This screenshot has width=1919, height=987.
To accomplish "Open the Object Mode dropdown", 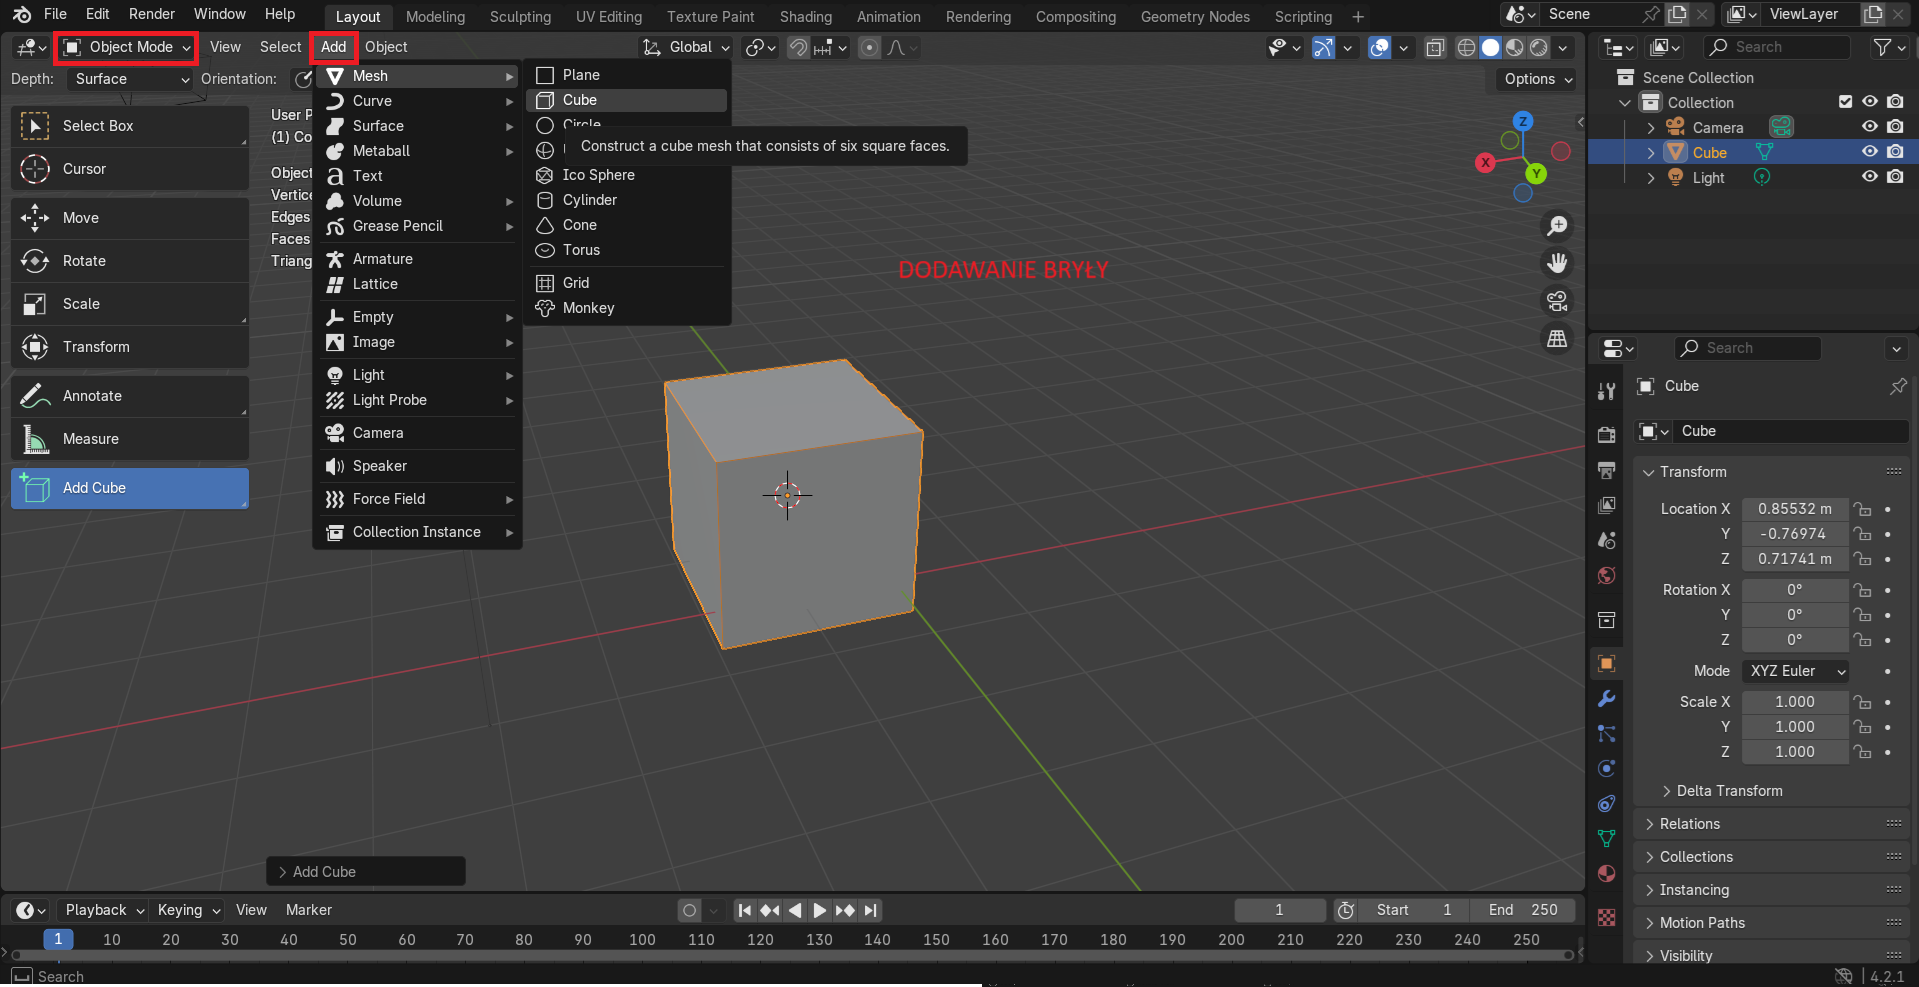I will [x=126, y=47].
